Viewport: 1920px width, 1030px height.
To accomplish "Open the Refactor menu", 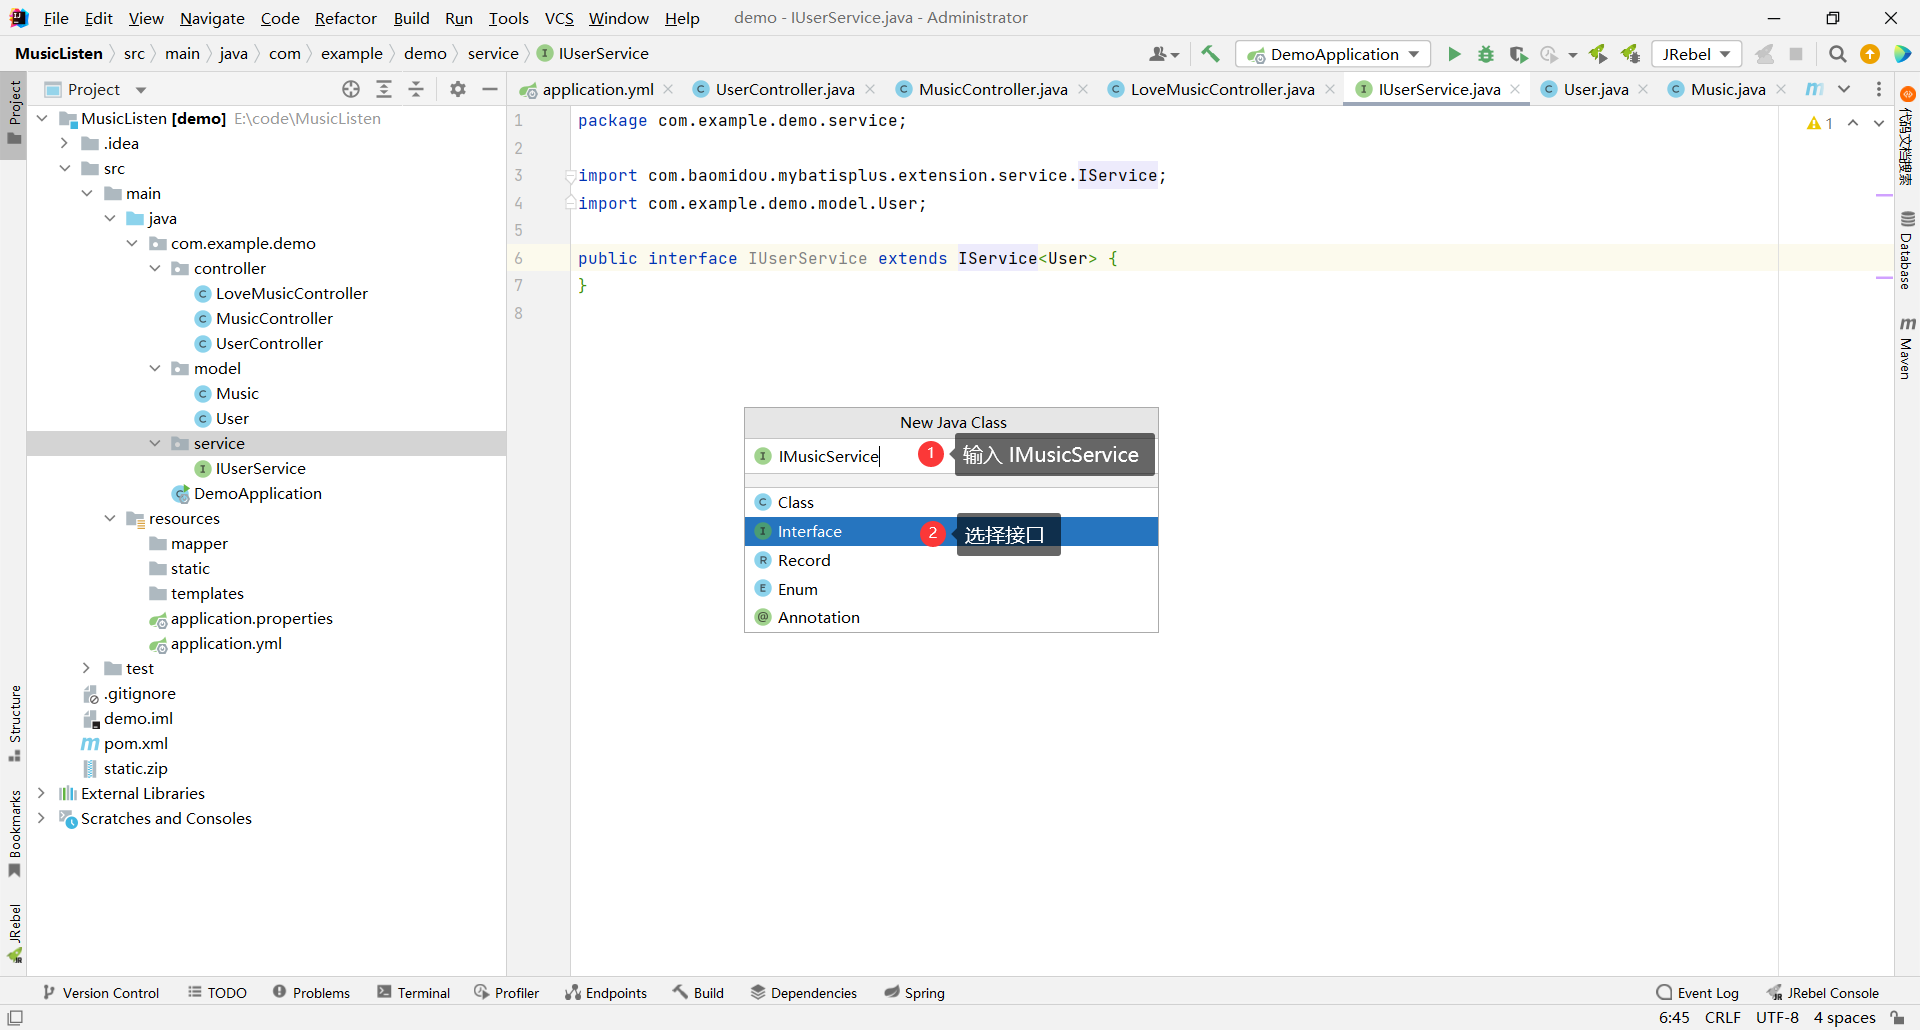I will (345, 18).
